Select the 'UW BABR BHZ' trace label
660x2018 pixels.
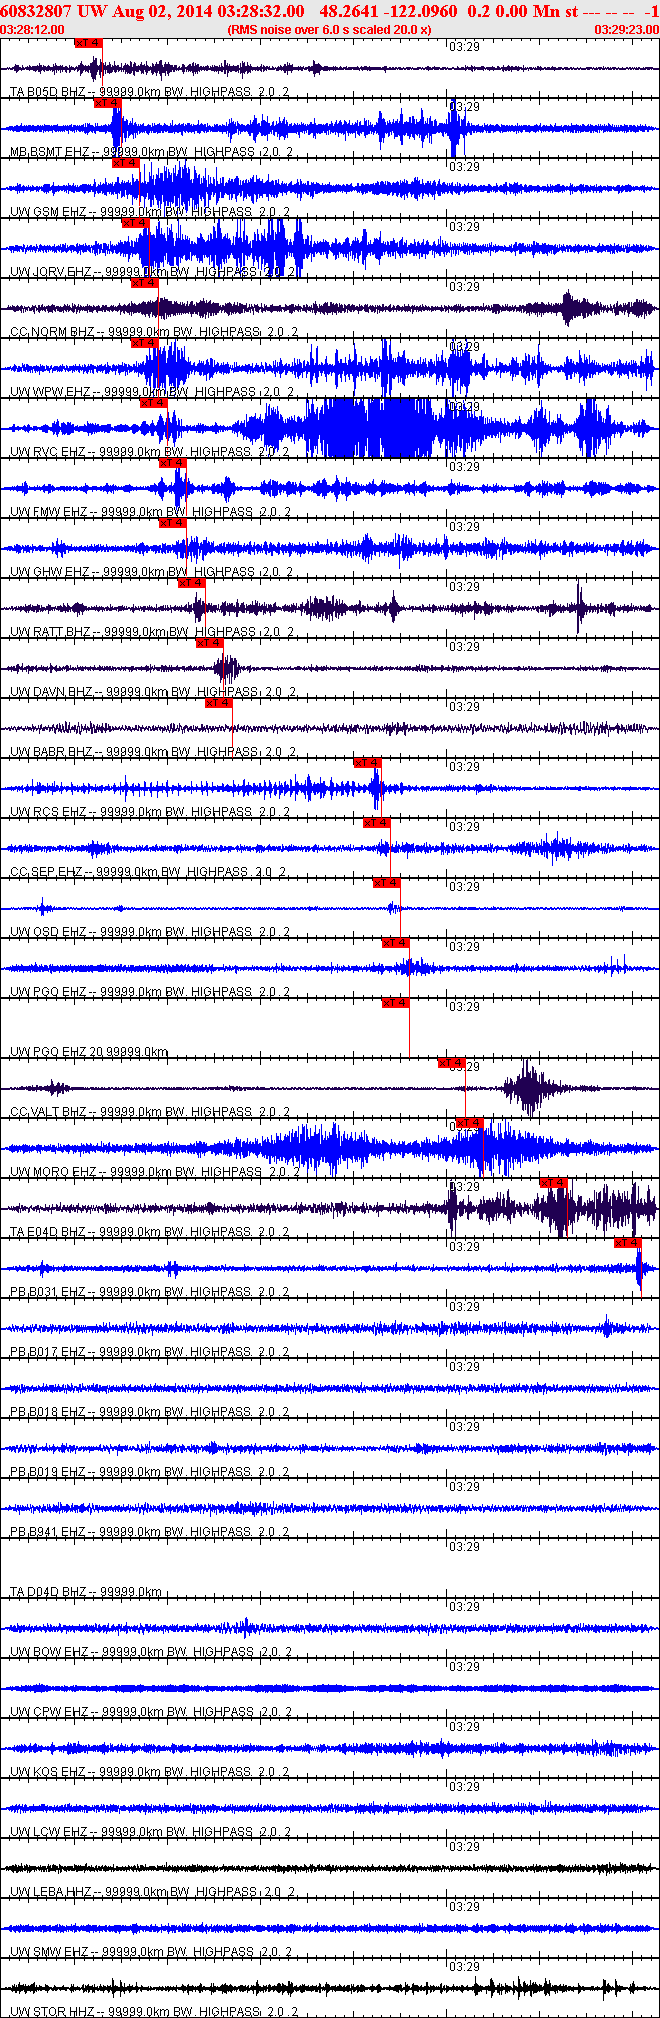[51, 752]
